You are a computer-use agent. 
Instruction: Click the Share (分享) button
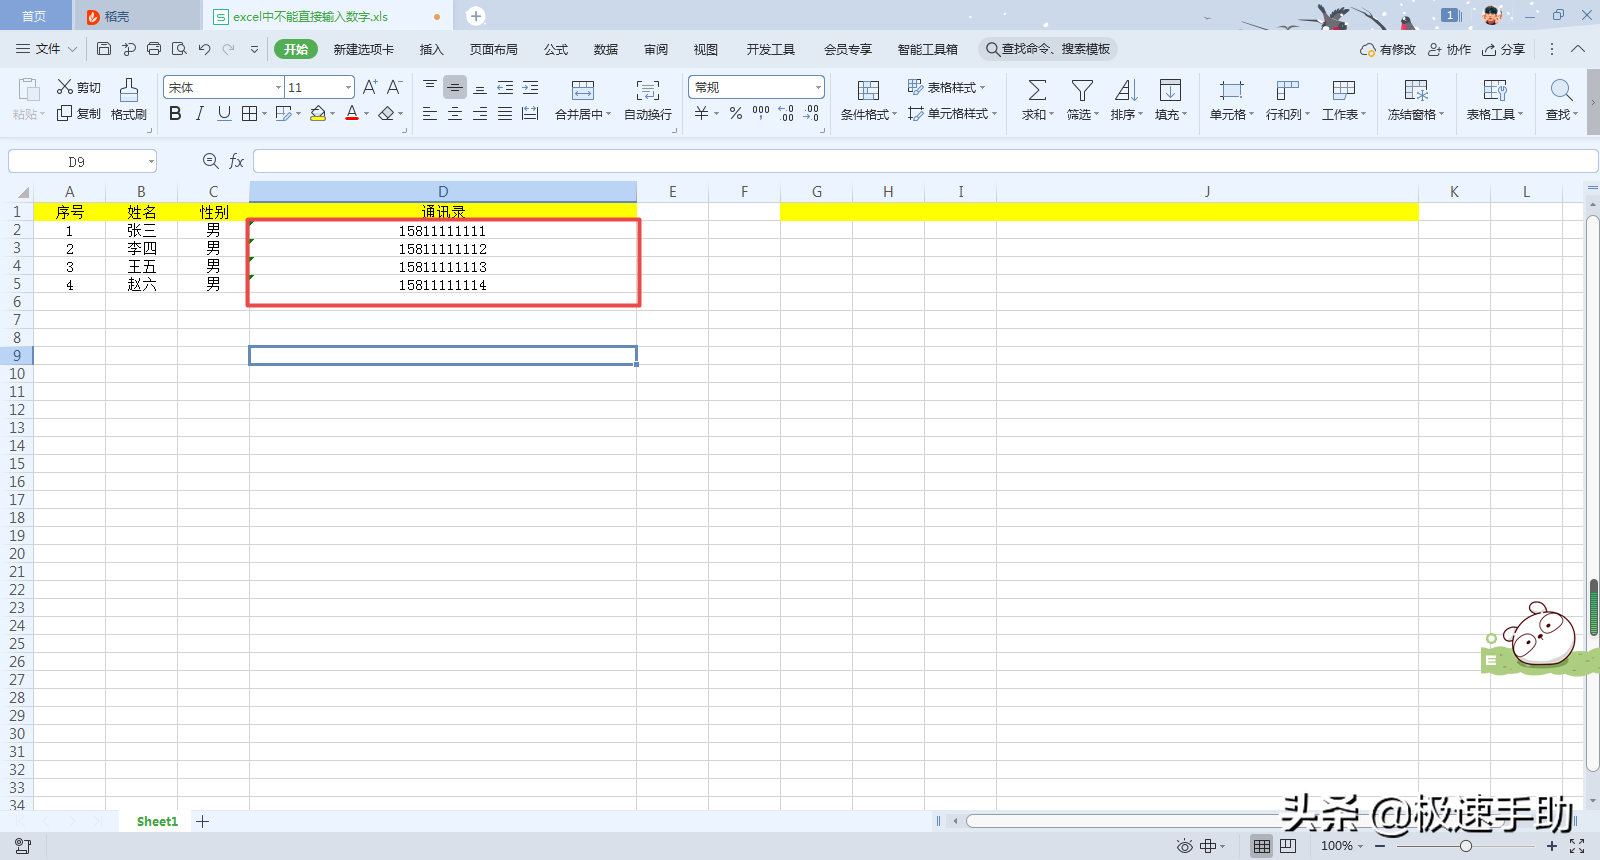click(x=1504, y=49)
